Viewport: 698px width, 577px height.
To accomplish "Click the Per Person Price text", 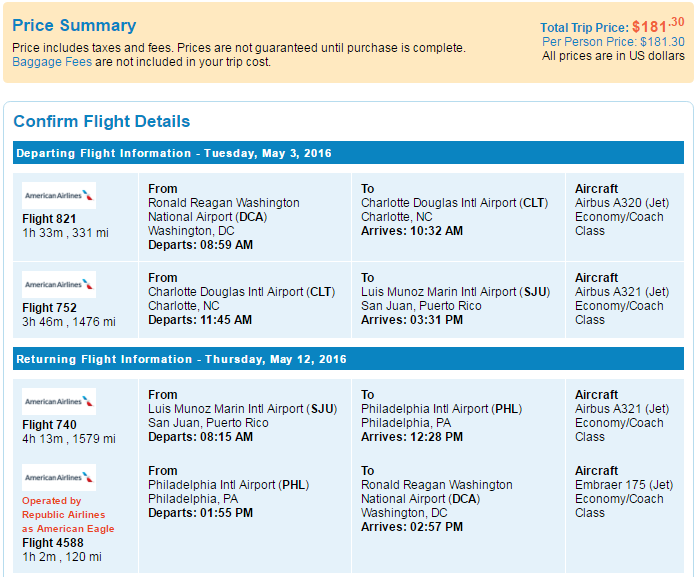I will (613, 42).
